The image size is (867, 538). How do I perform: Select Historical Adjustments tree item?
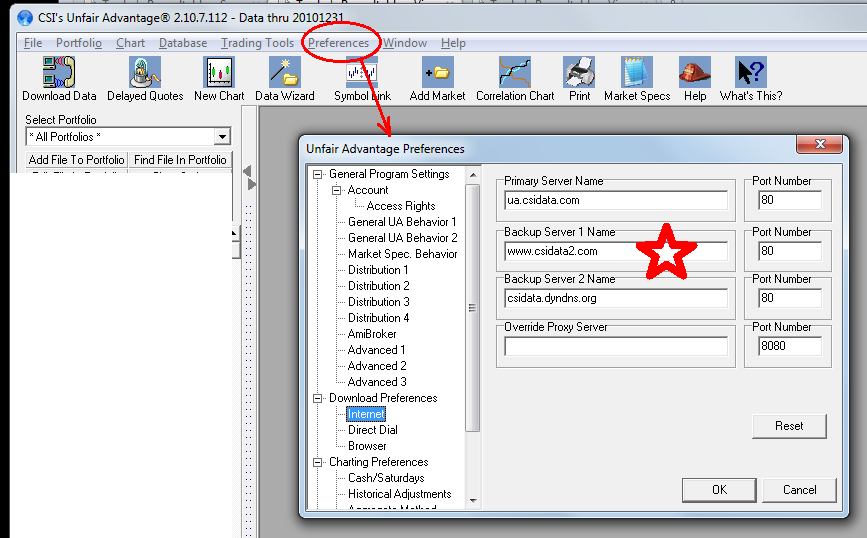click(x=399, y=494)
